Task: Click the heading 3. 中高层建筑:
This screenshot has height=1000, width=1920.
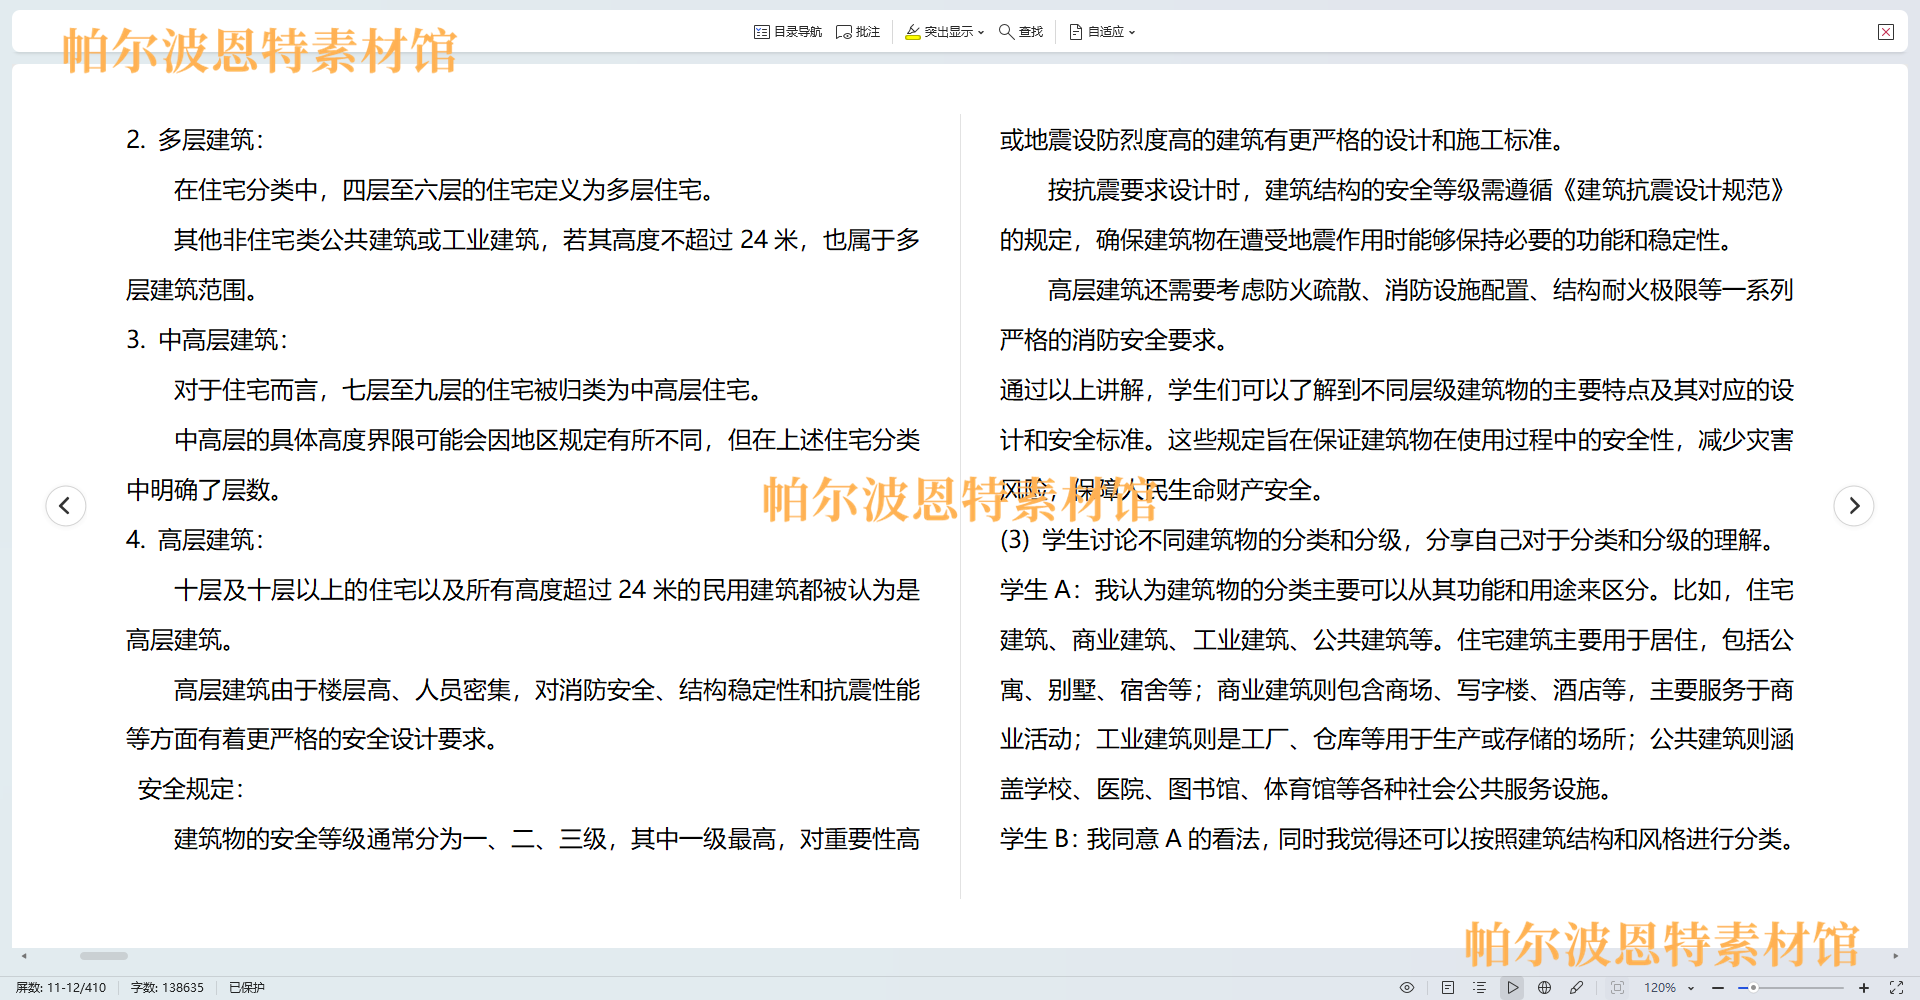Action: click(x=207, y=340)
